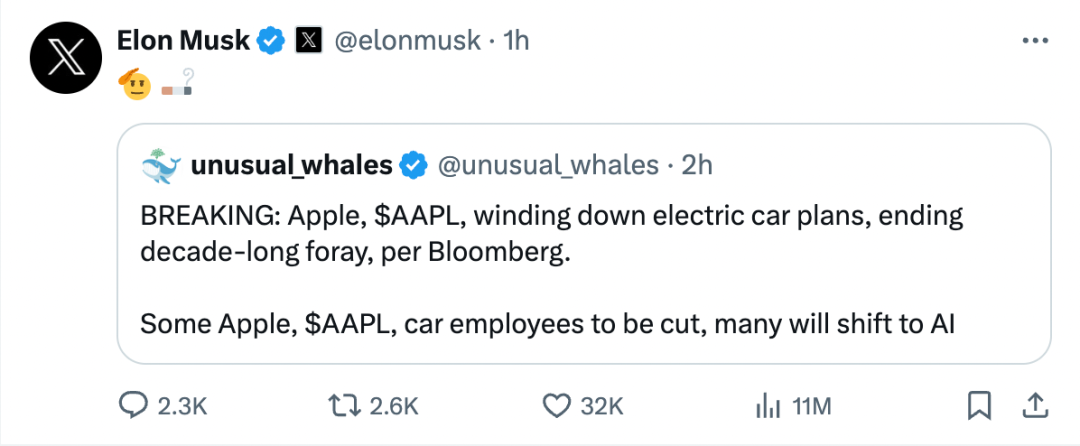This screenshot has height=446, width=1080.
Task: Like the tweet with heart icon
Action: (555, 405)
